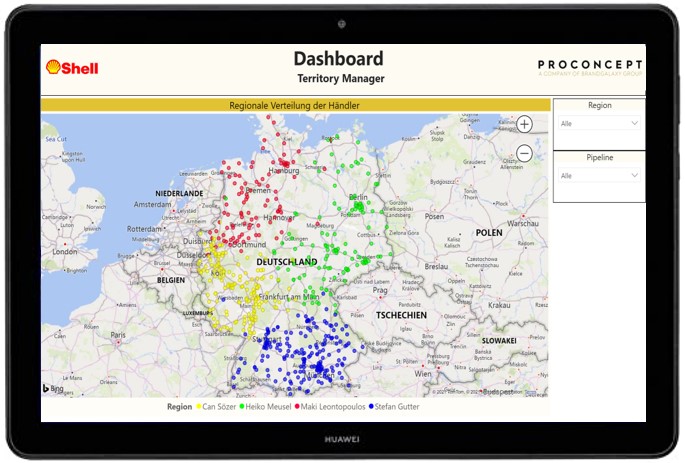Zoom out of the map with minus button
Image resolution: width=685 pixels, height=463 pixels.
[x=525, y=153]
